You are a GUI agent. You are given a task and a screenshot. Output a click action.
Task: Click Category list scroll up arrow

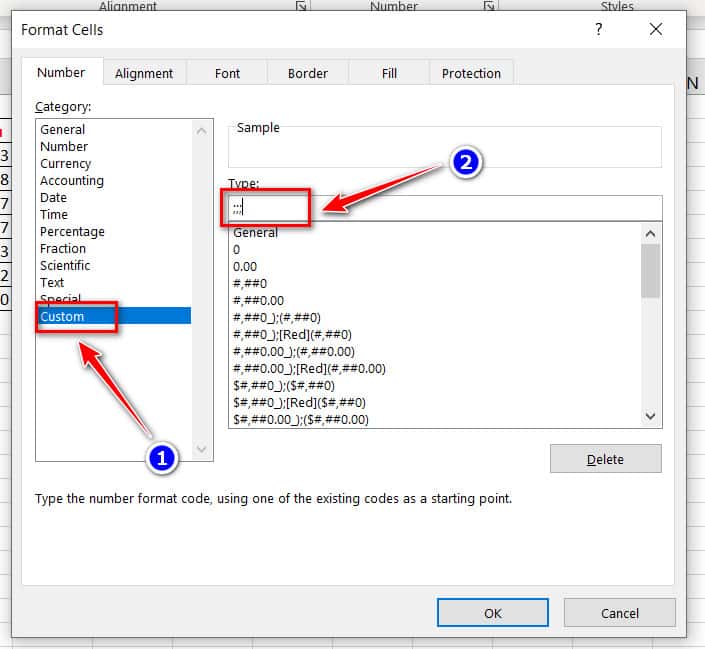[201, 131]
